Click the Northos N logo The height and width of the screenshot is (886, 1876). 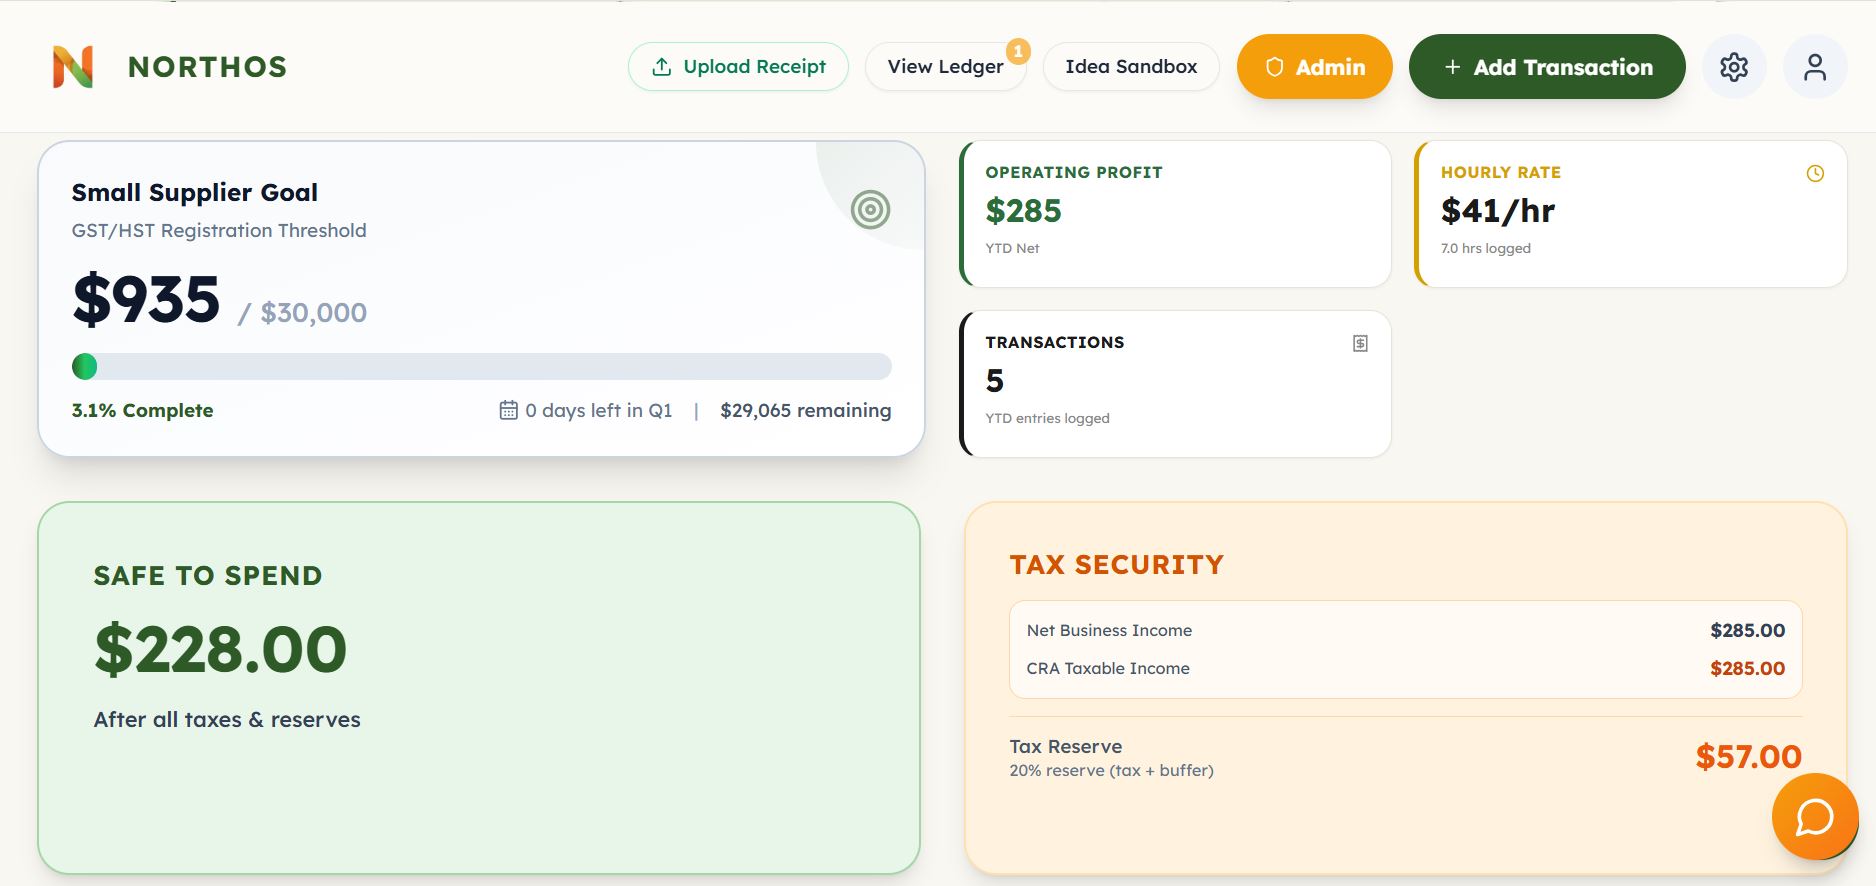pos(73,67)
